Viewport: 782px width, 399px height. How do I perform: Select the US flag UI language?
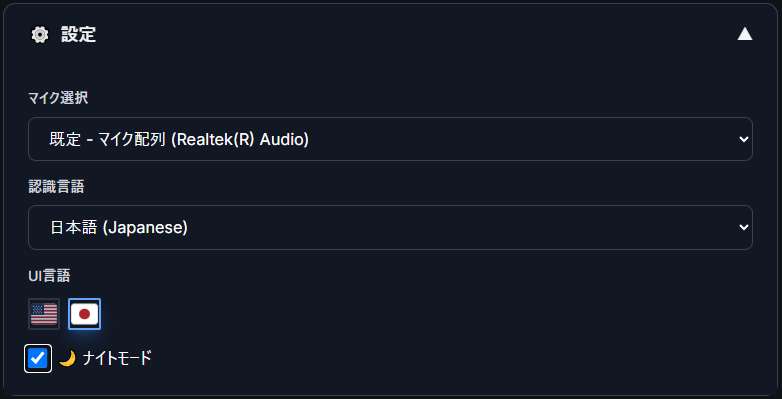pyautogui.click(x=44, y=314)
